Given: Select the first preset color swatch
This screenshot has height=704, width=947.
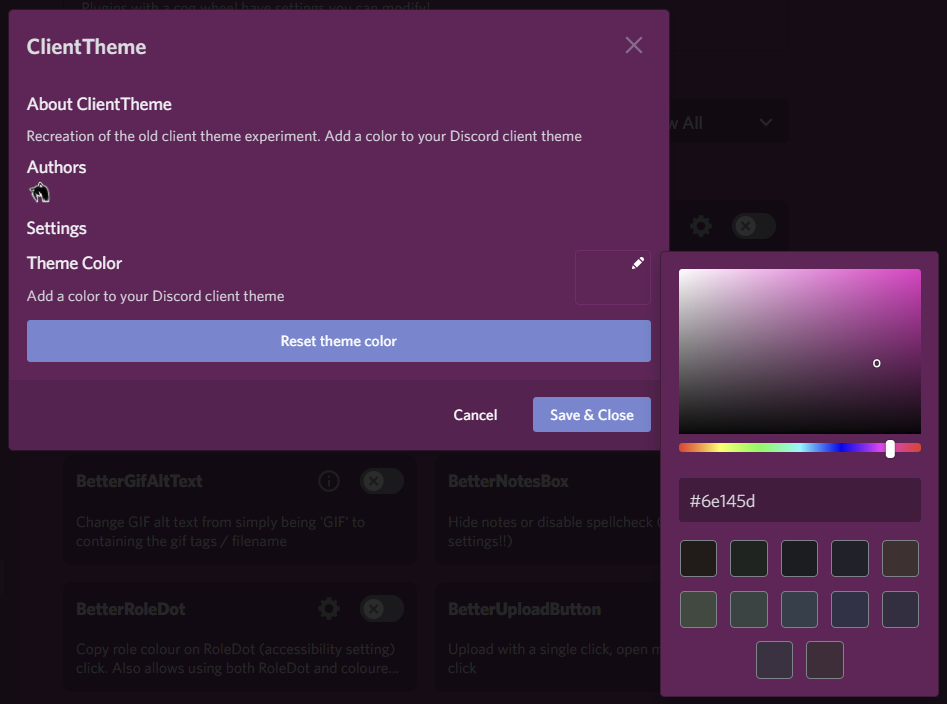Looking at the screenshot, I should 698,558.
